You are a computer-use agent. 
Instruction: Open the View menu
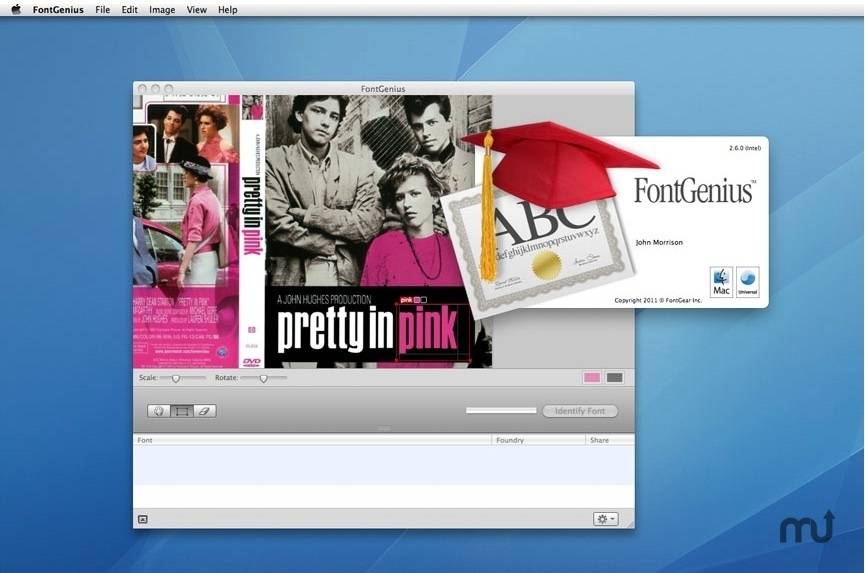pos(196,9)
